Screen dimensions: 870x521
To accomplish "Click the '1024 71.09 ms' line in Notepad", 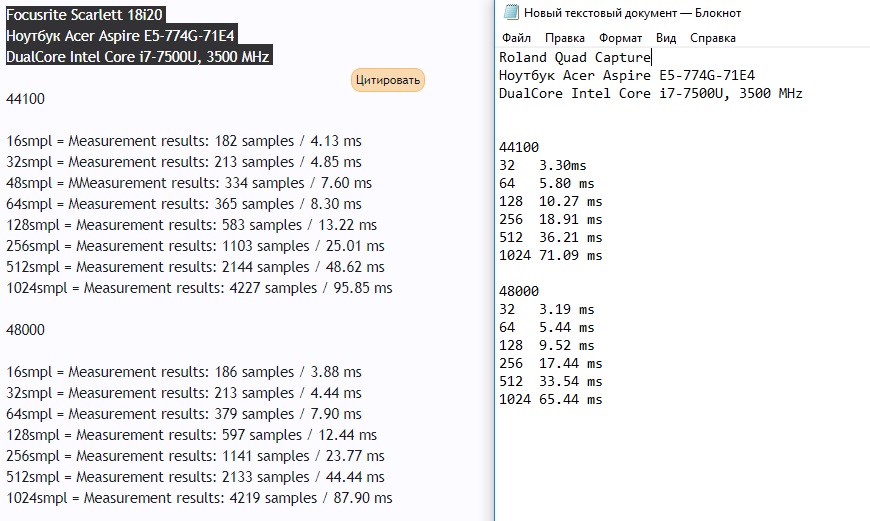I will 550,255.
